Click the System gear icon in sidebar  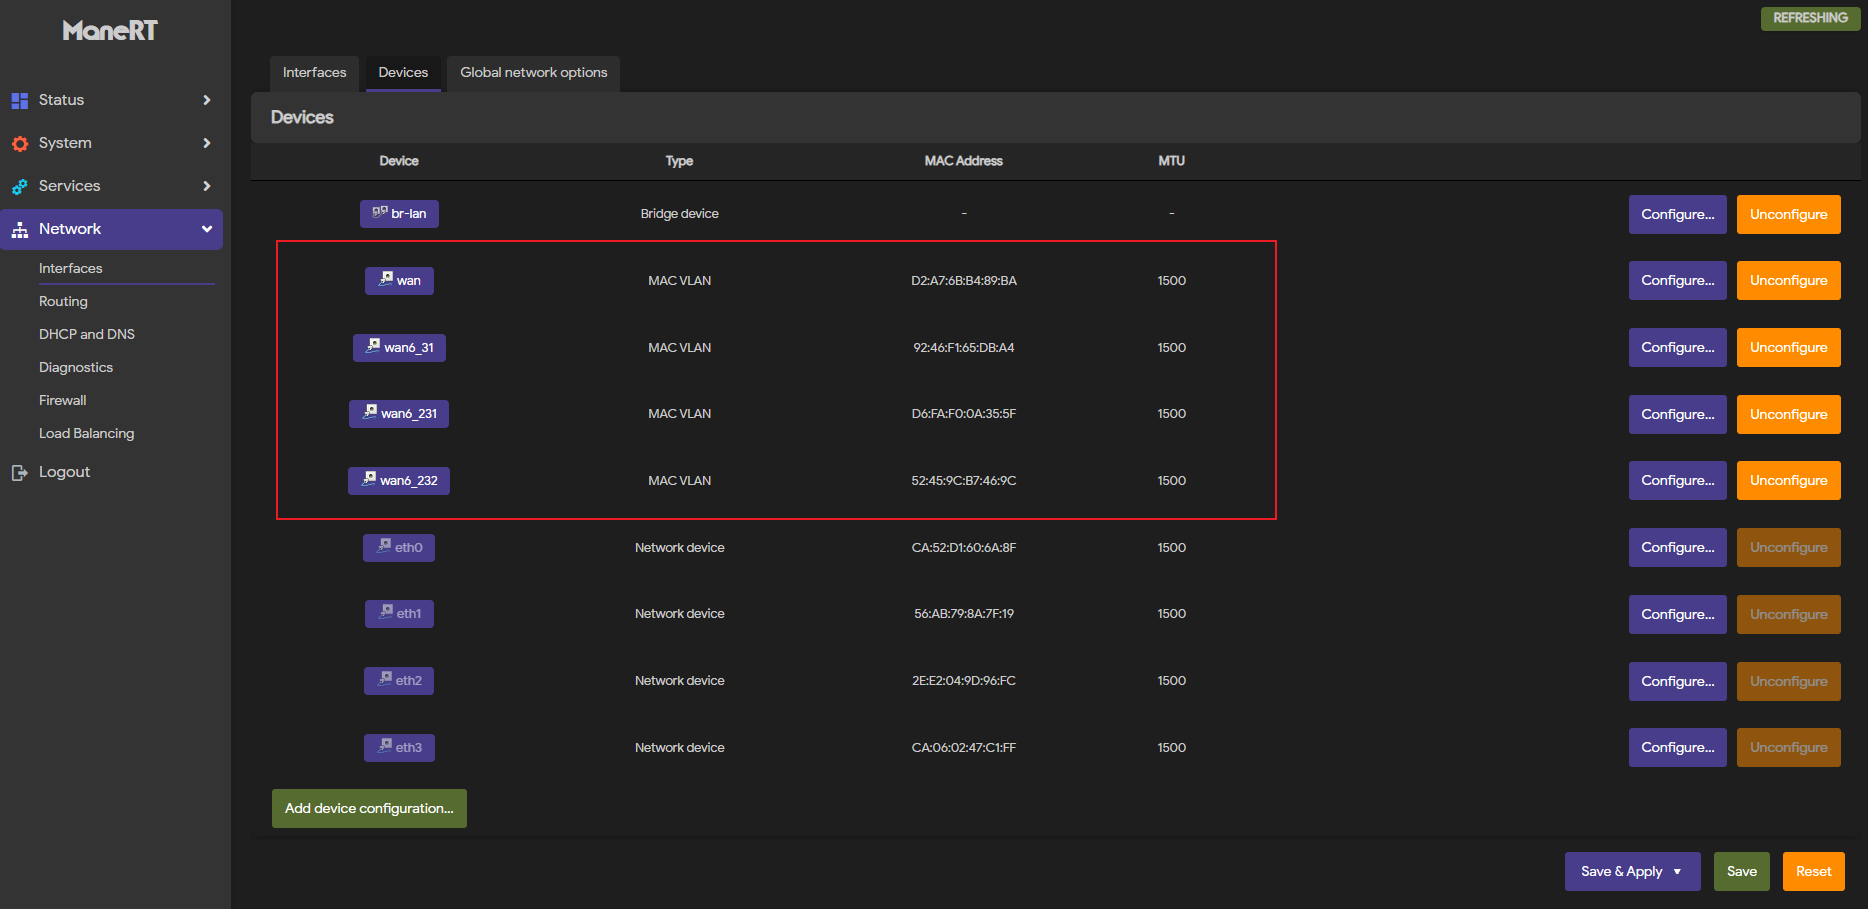point(19,143)
